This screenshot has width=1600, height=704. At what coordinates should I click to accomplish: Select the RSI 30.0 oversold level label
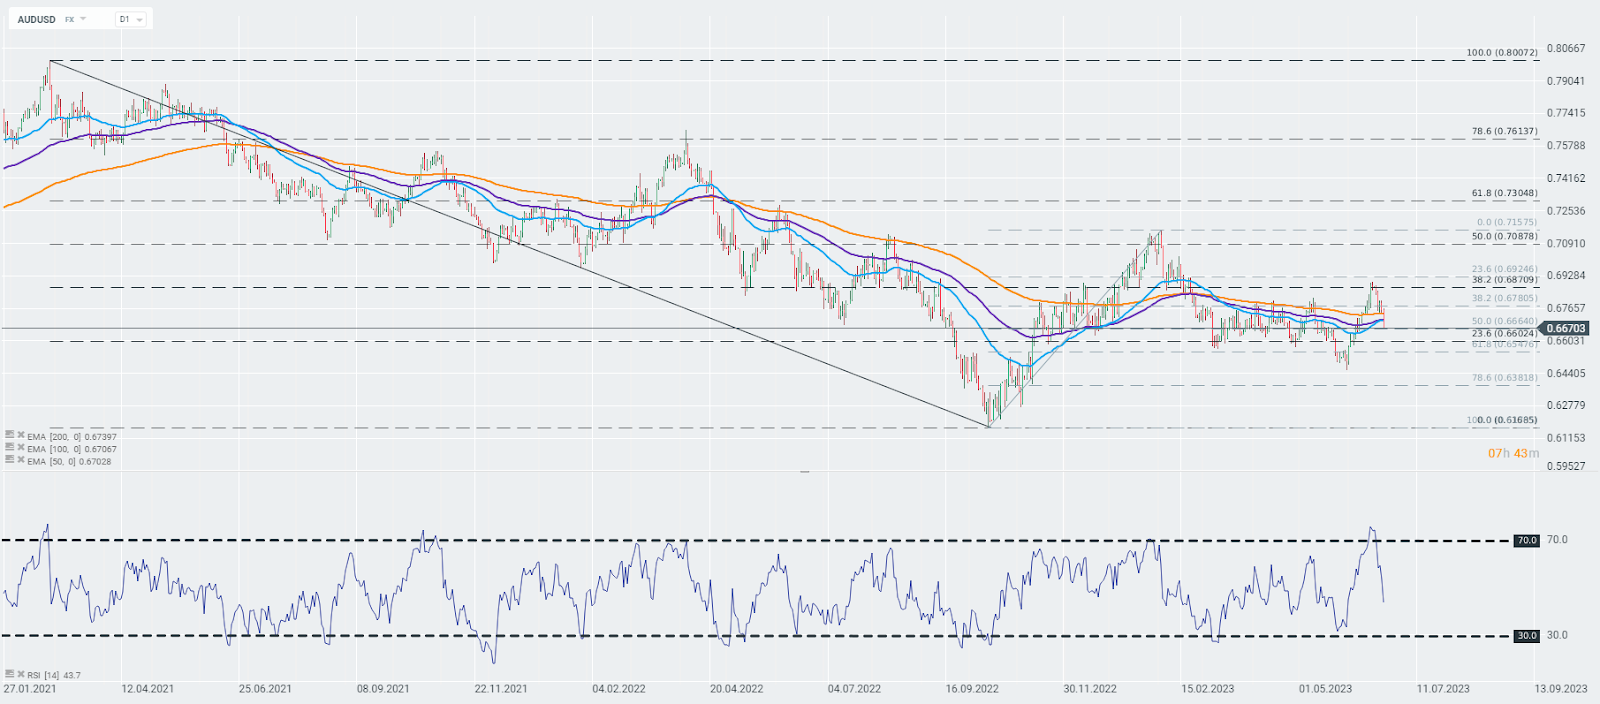point(1526,635)
